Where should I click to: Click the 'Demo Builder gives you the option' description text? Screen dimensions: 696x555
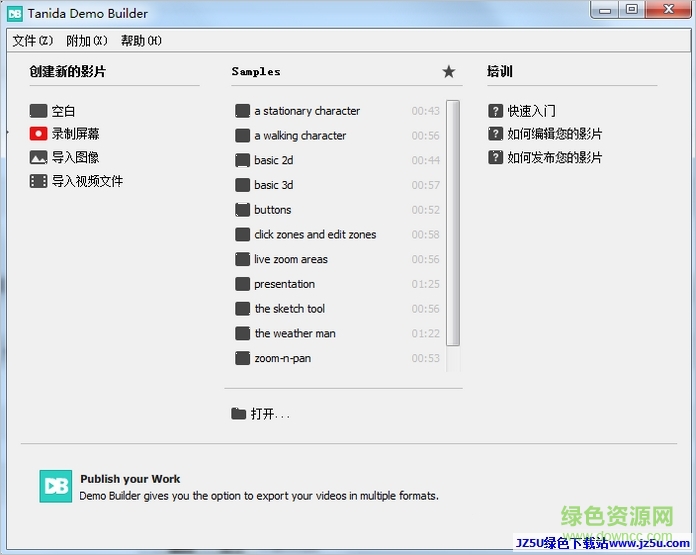point(259,496)
